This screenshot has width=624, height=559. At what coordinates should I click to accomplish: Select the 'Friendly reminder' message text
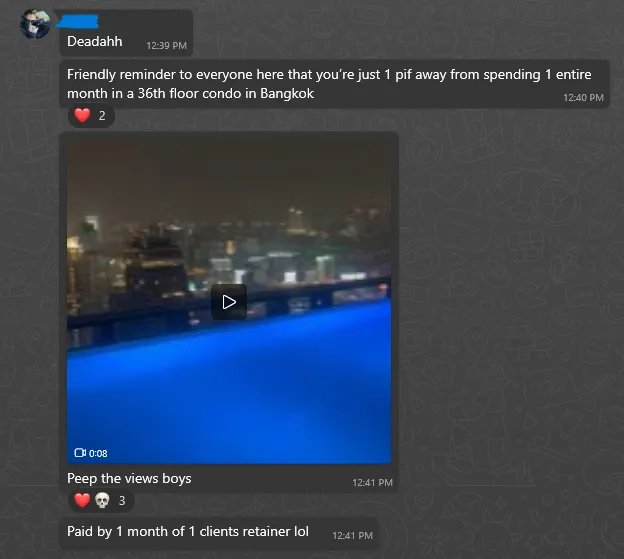[329, 84]
